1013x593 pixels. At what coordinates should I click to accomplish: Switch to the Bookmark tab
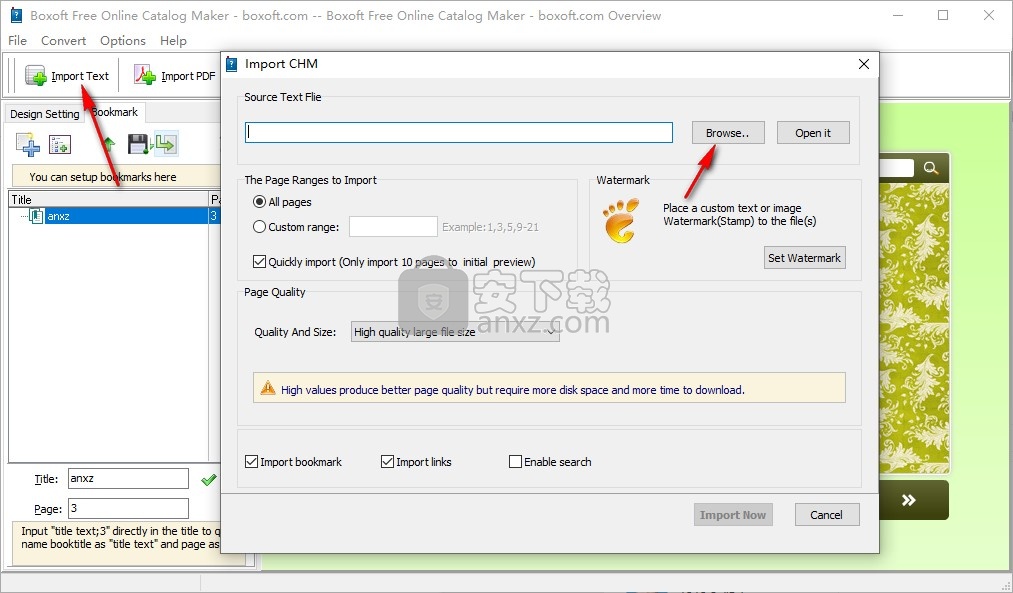click(x=115, y=112)
